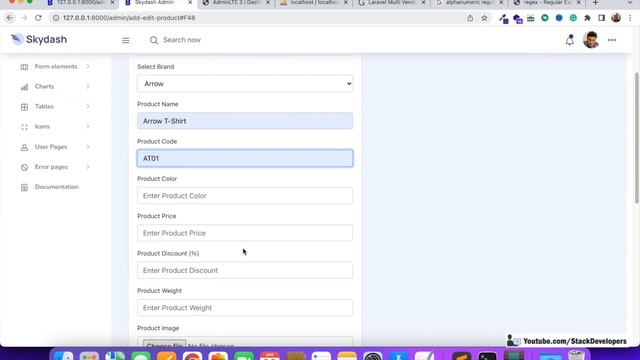Click the Product Name field
This screenshot has height=360, width=640.
pyautogui.click(x=245, y=121)
